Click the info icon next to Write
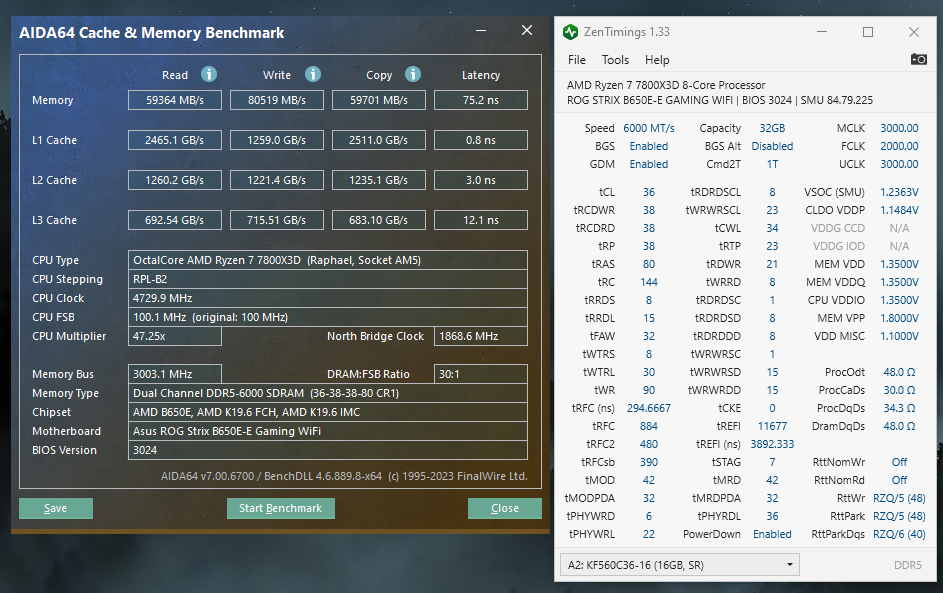Screen dimensions: 943x593 pos(313,74)
